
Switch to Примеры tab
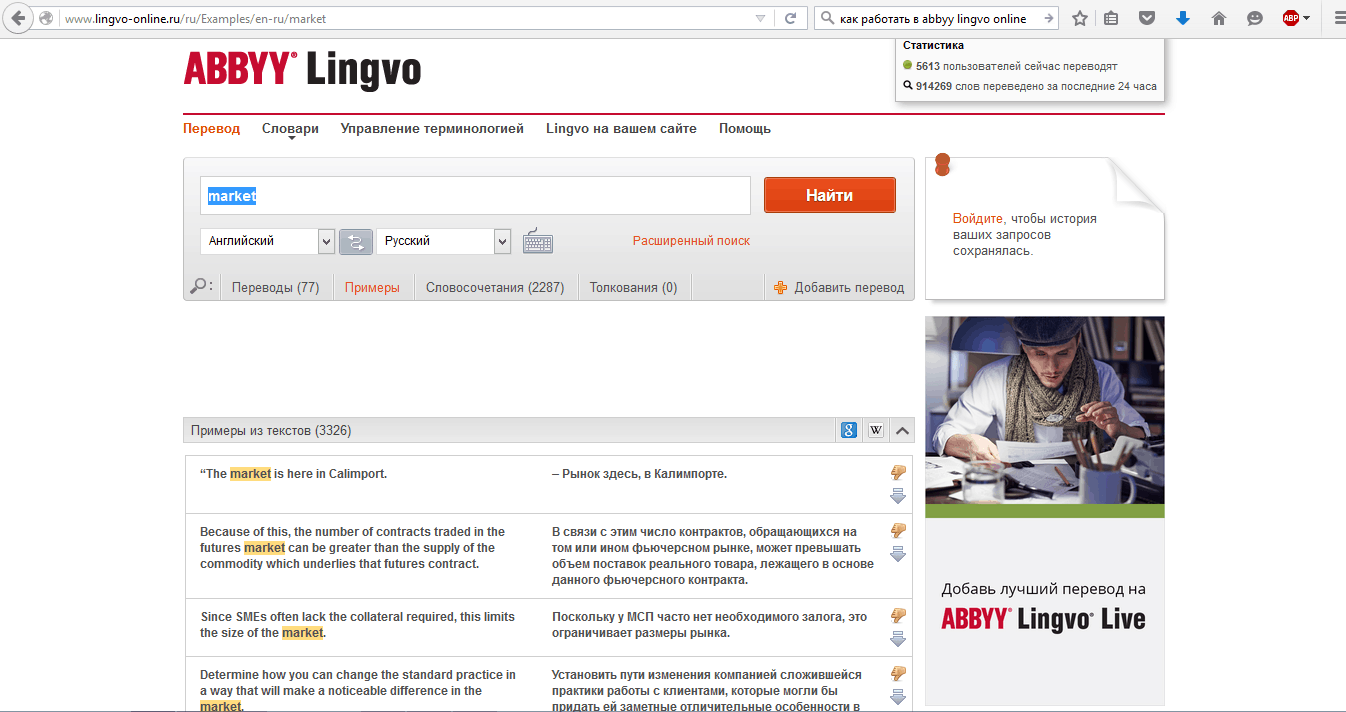point(372,287)
